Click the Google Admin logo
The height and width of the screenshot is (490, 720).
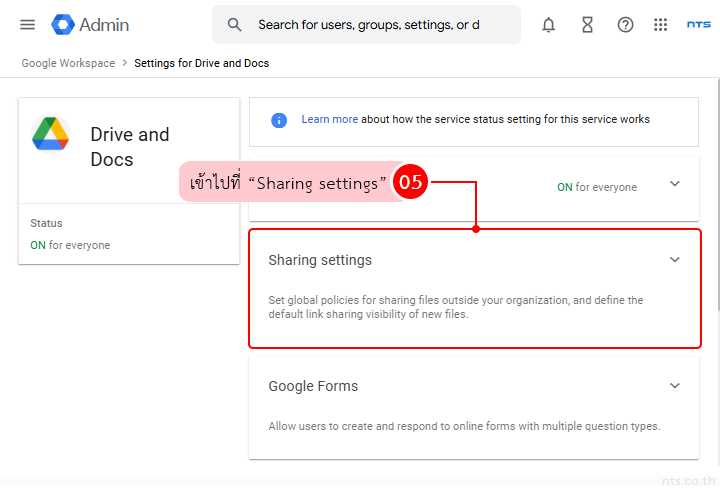pos(65,25)
